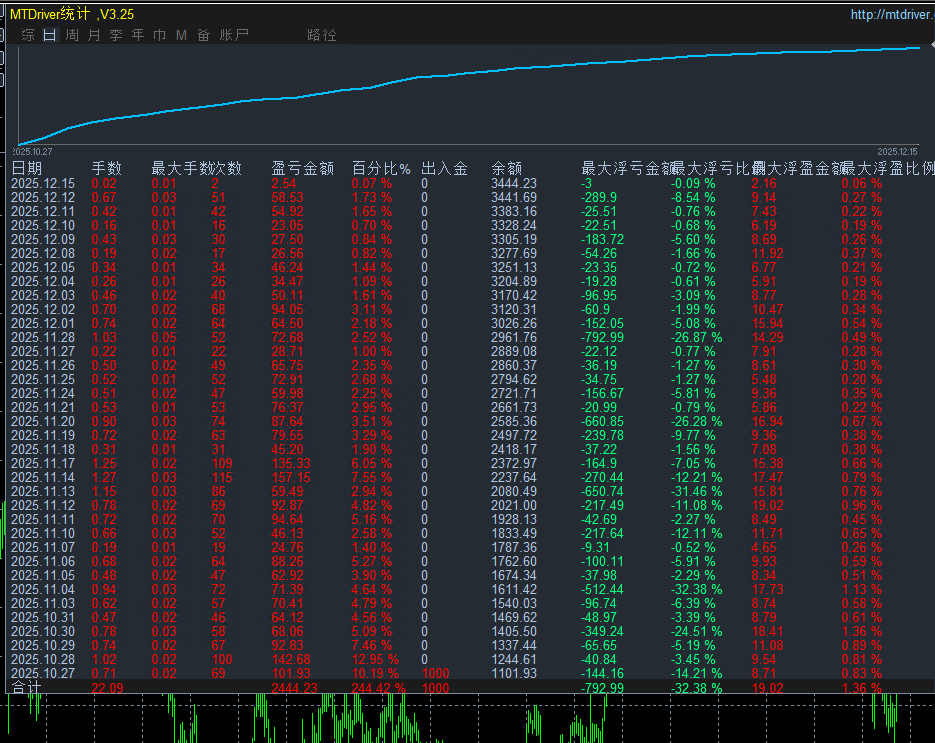Viewport: 935px width, 743px height.
Task: Click floating loss ratio -26.87 %
Action: pos(696,338)
